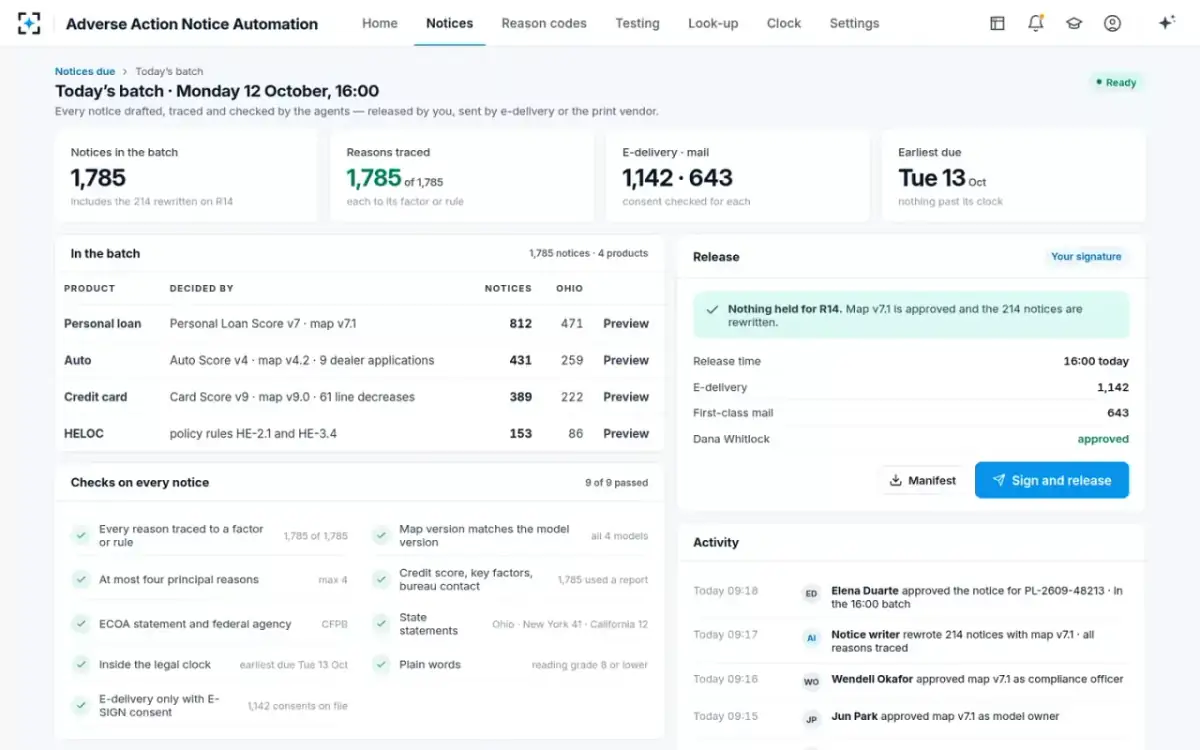Click the Notice writer AI avatar
The image size is (1200, 750).
pyautogui.click(x=812, y=638)
